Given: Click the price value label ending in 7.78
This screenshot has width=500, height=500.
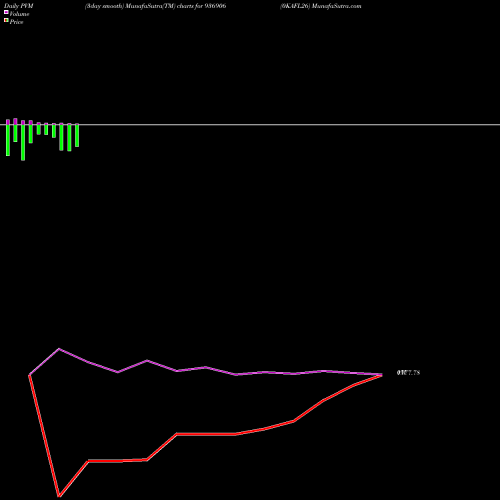Looking at the screenshot, I should [408, 373].
